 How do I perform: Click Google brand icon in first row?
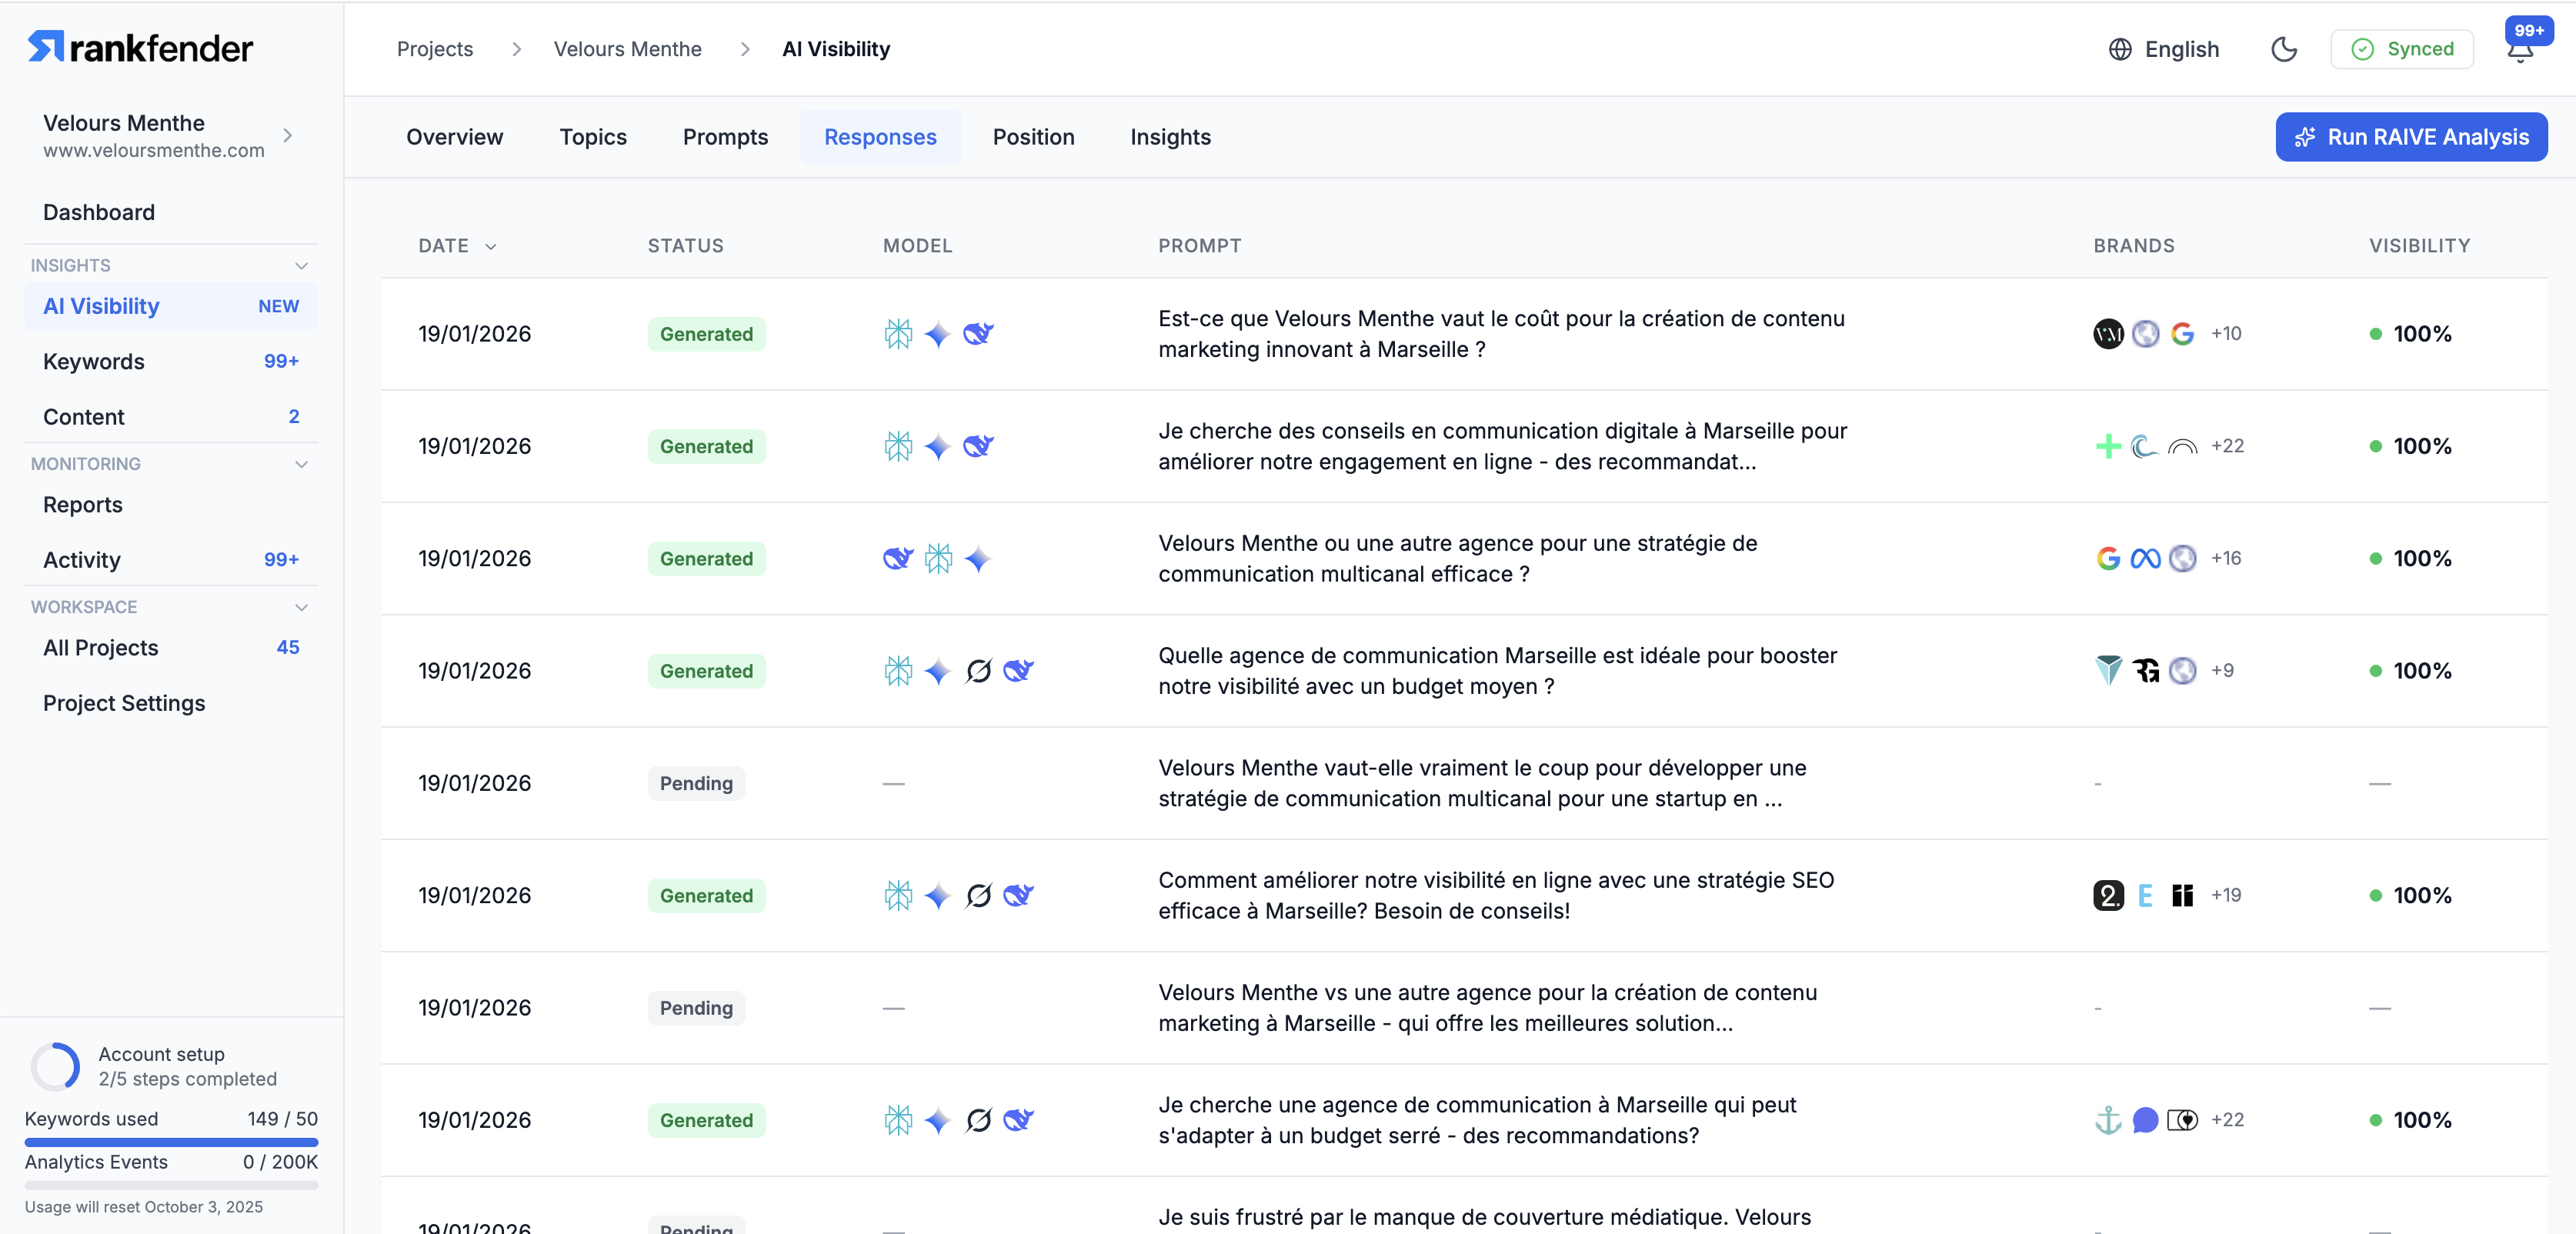(x=2182, y=334)
